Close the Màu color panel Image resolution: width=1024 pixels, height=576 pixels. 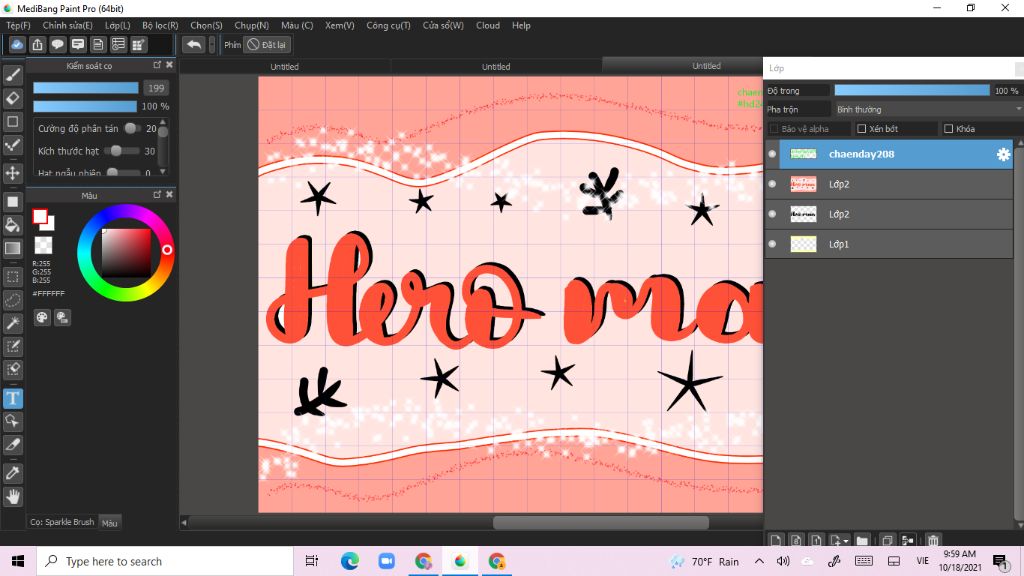[169, 195]
